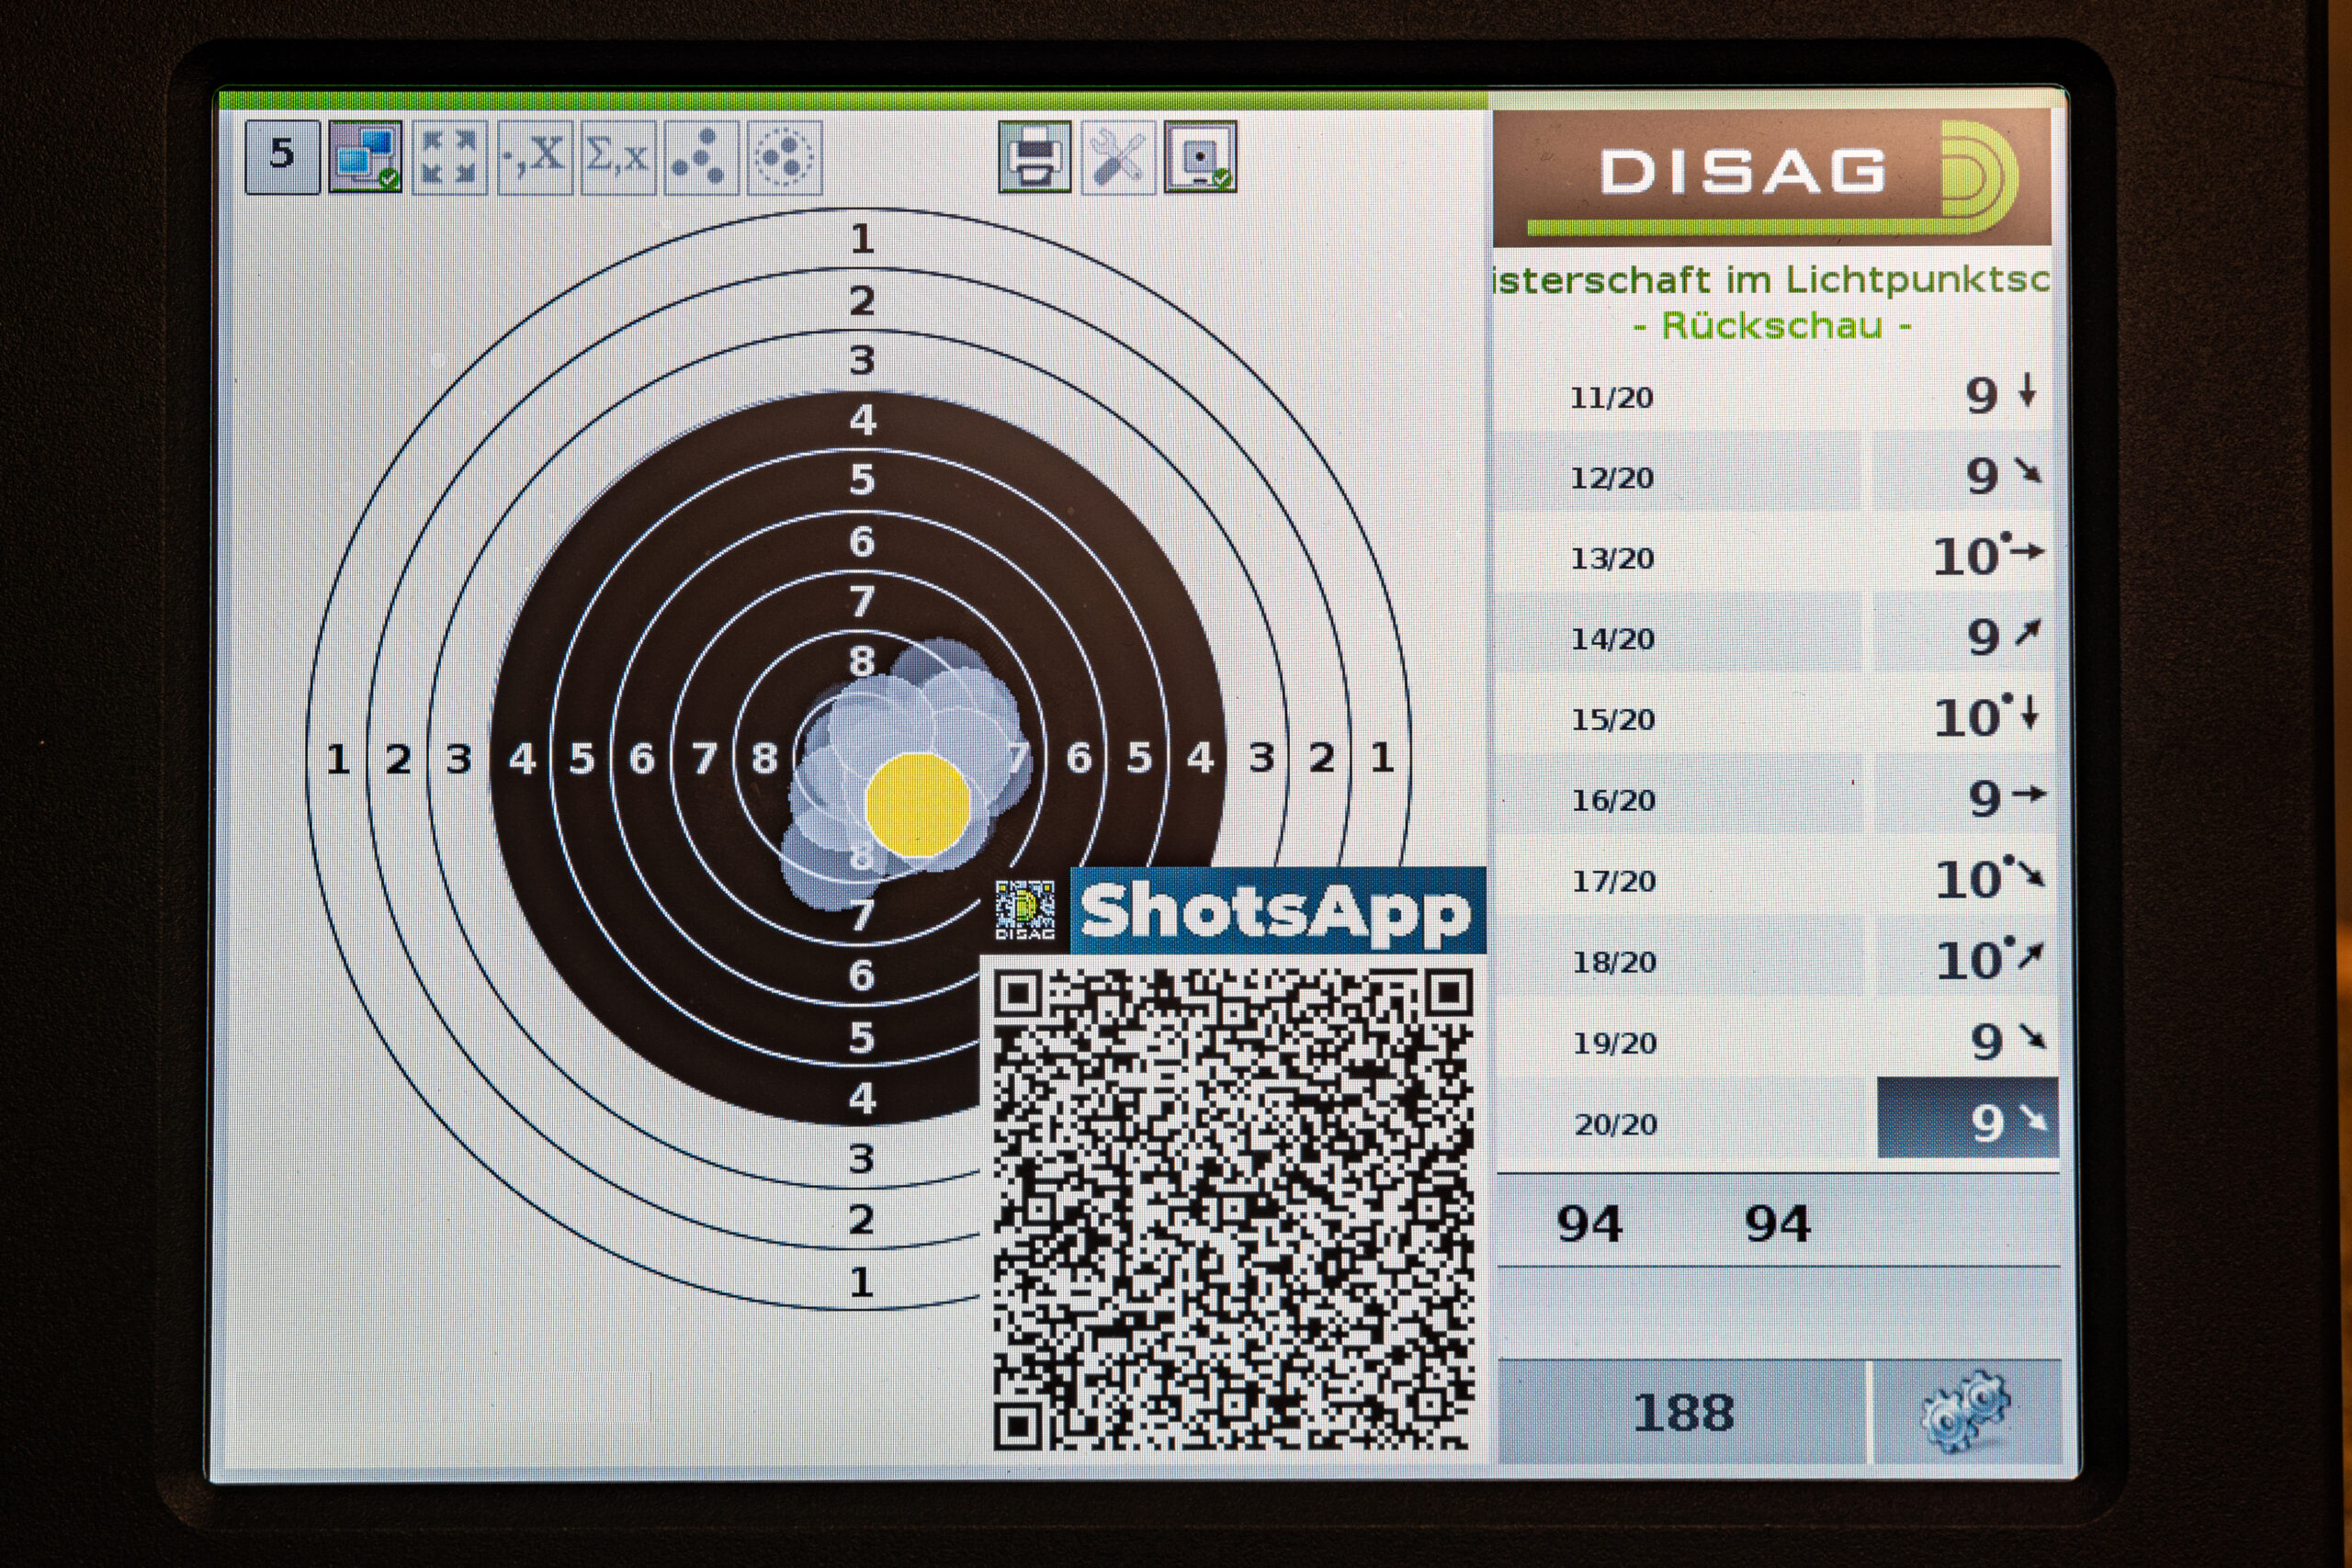Click the lane number 5 button

coord(282,156)
